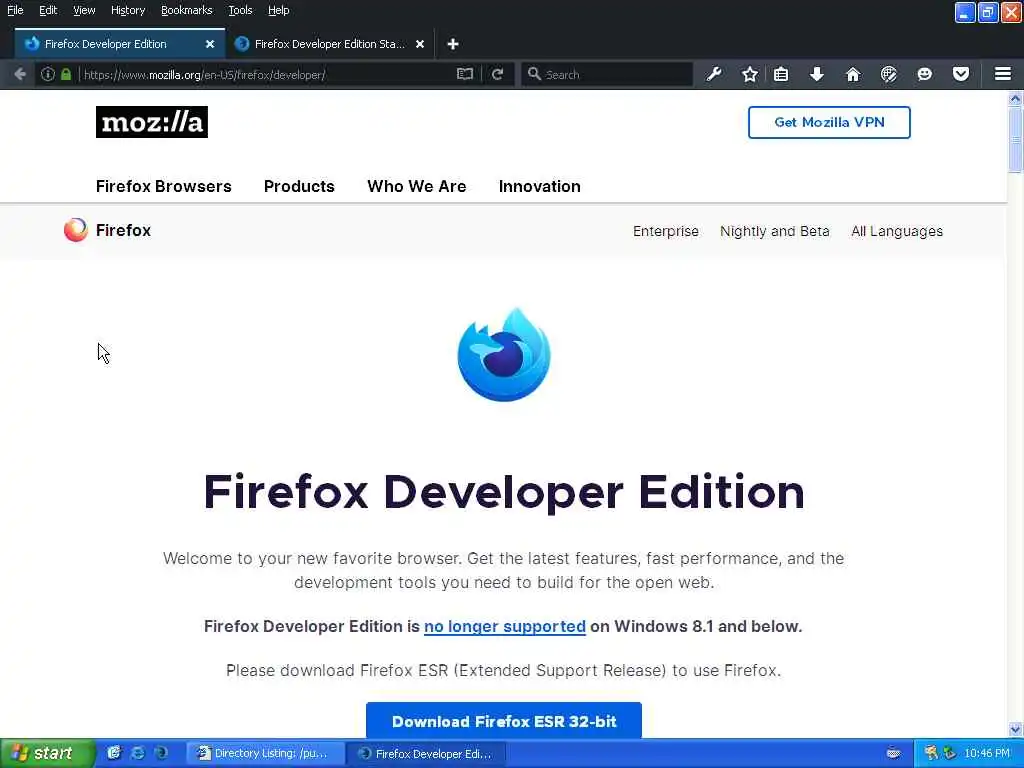Follow the no longer supported link
1024x768 pixels.
[505, 626]
